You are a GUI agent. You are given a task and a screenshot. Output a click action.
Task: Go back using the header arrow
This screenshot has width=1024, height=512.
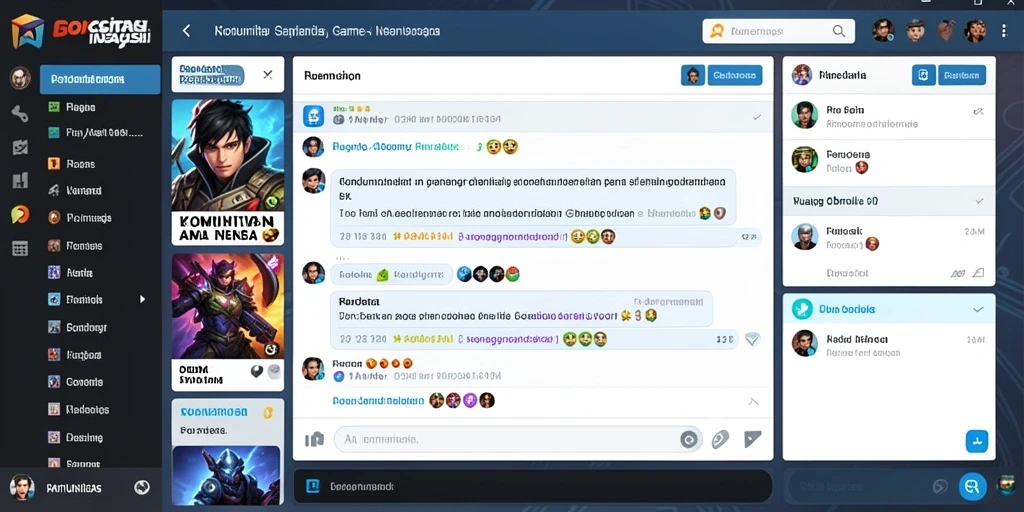(x=186, y=31)
